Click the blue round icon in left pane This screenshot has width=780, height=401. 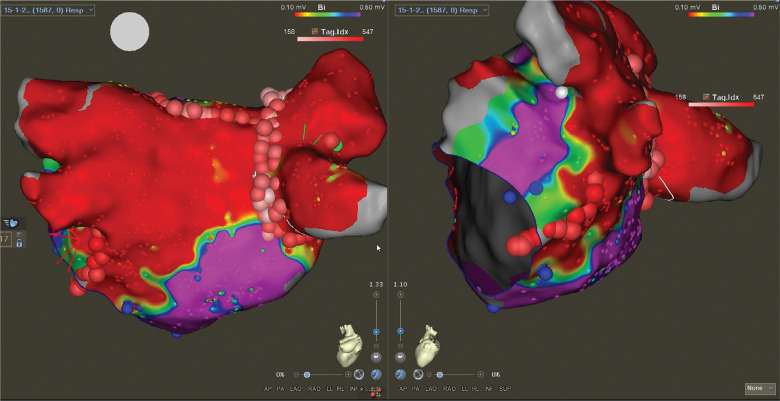click(x=376, y=374)
